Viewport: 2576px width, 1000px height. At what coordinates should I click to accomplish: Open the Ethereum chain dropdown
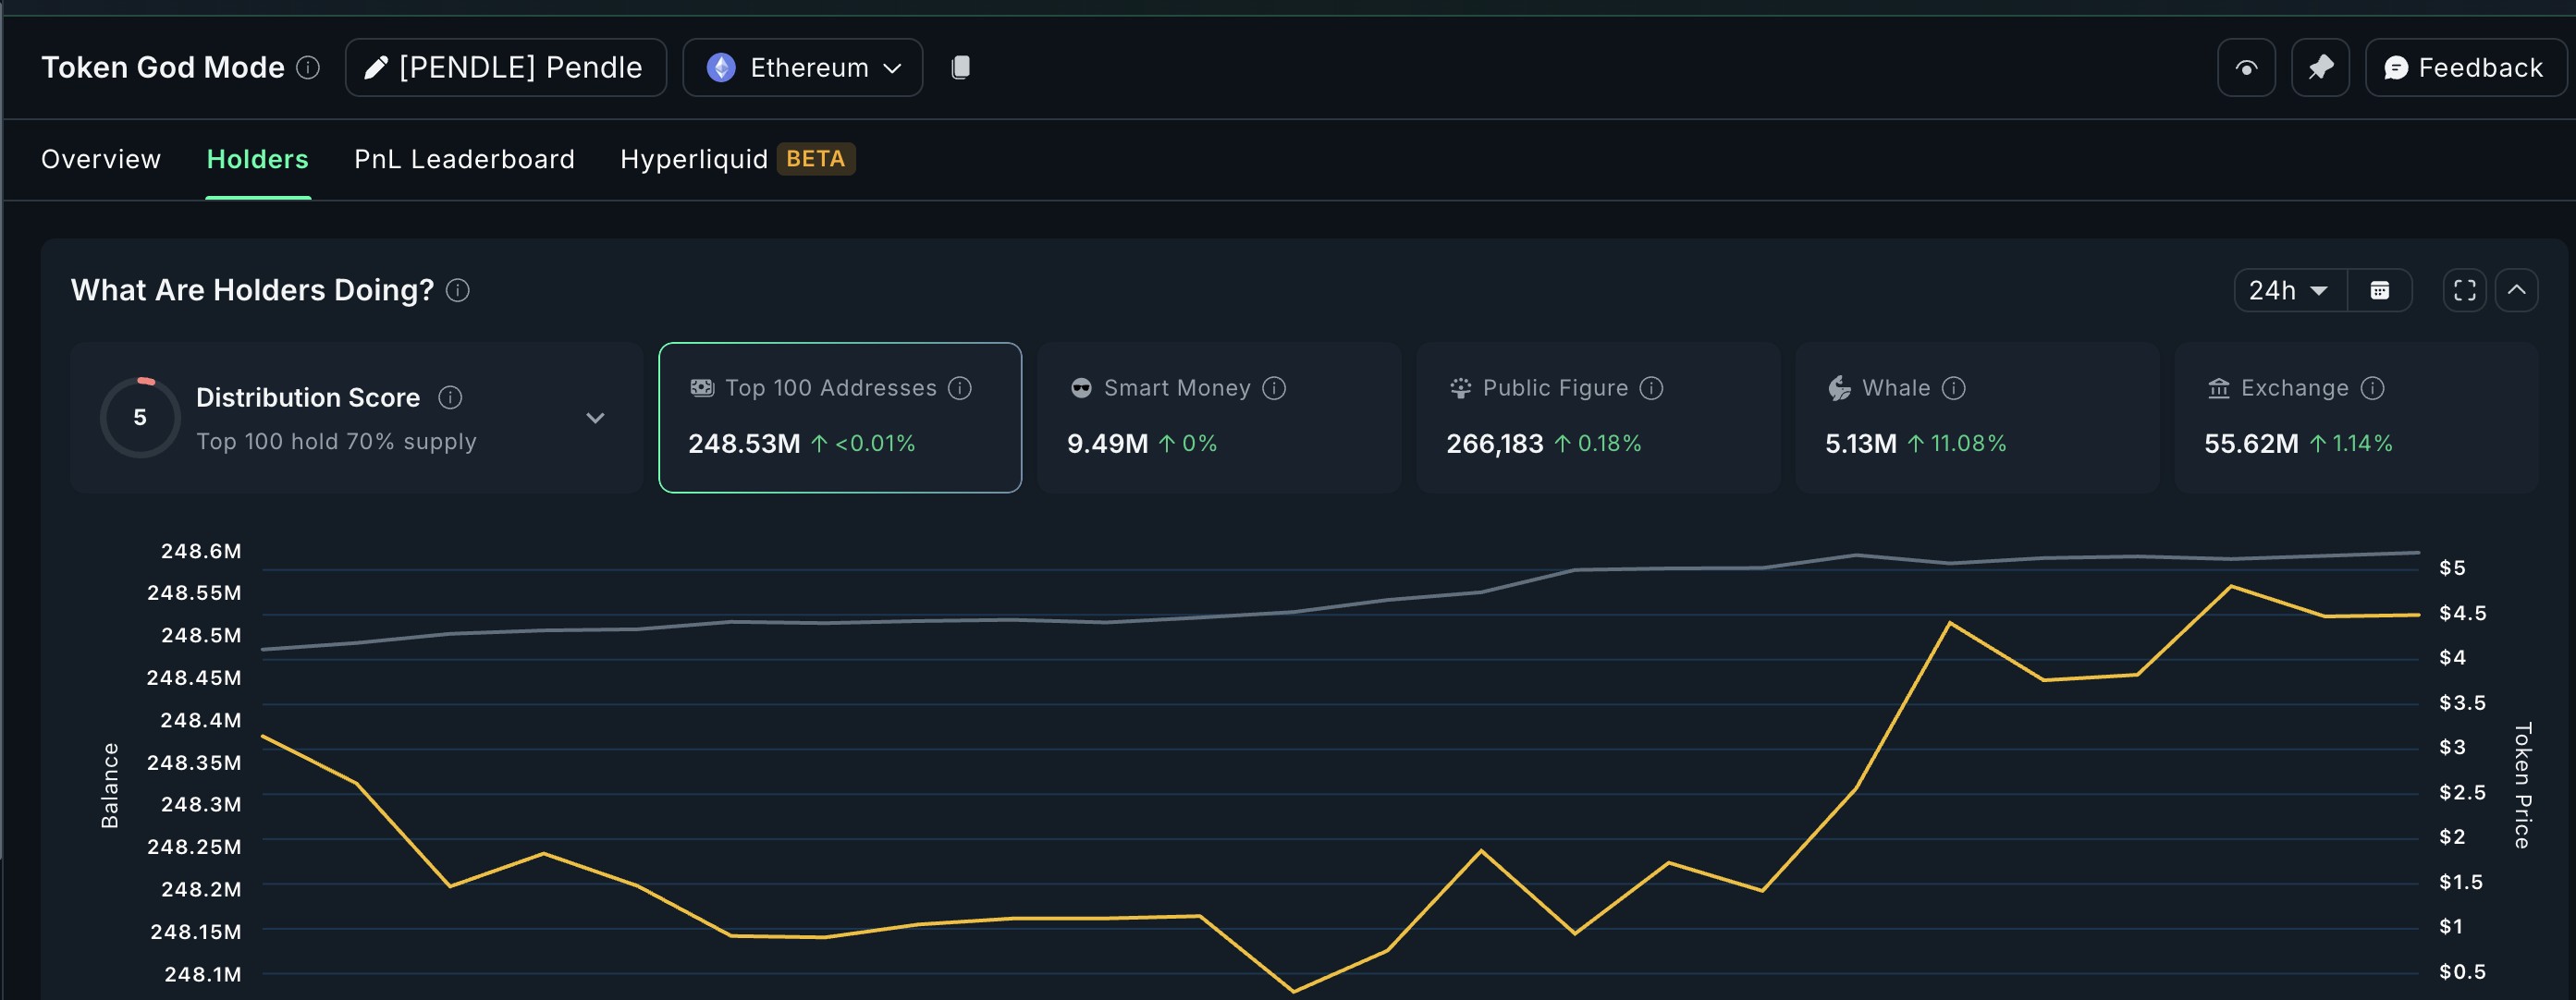[x=803, y=68]
